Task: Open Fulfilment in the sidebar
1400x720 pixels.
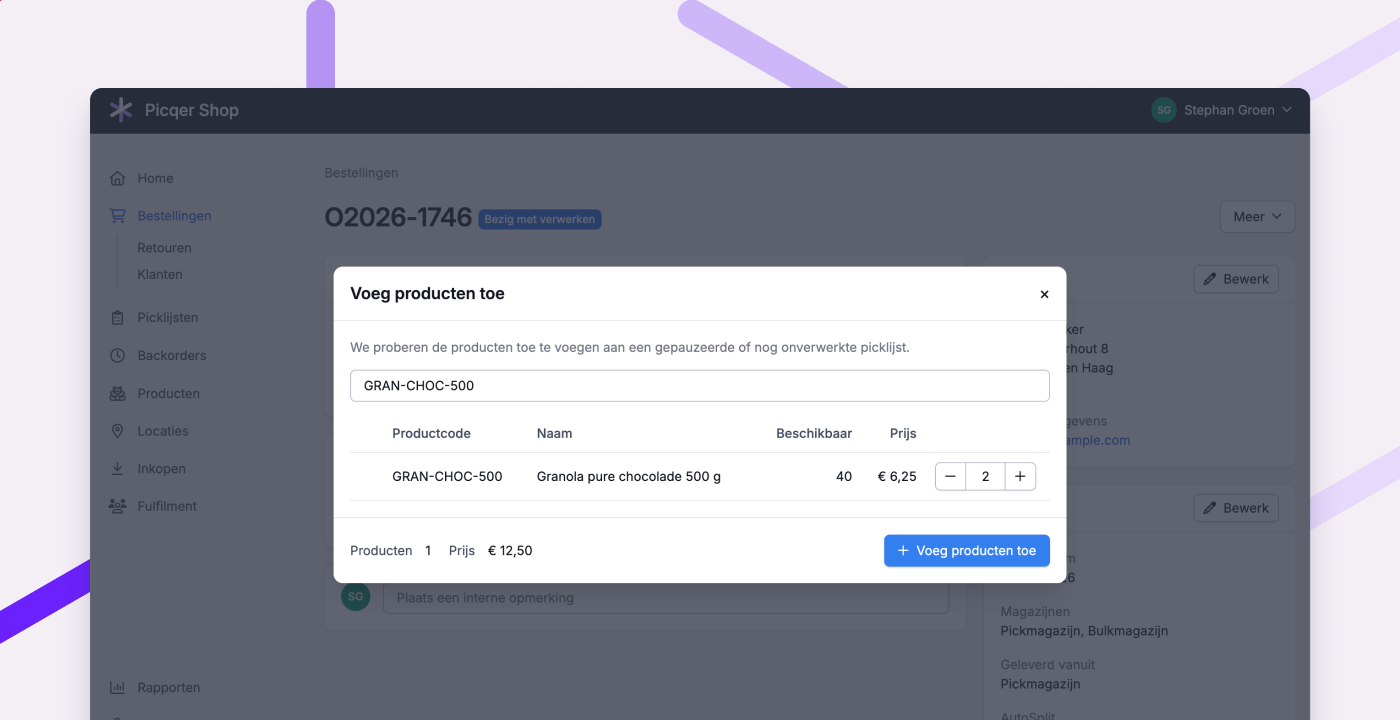Action: (x=167, y=507)
